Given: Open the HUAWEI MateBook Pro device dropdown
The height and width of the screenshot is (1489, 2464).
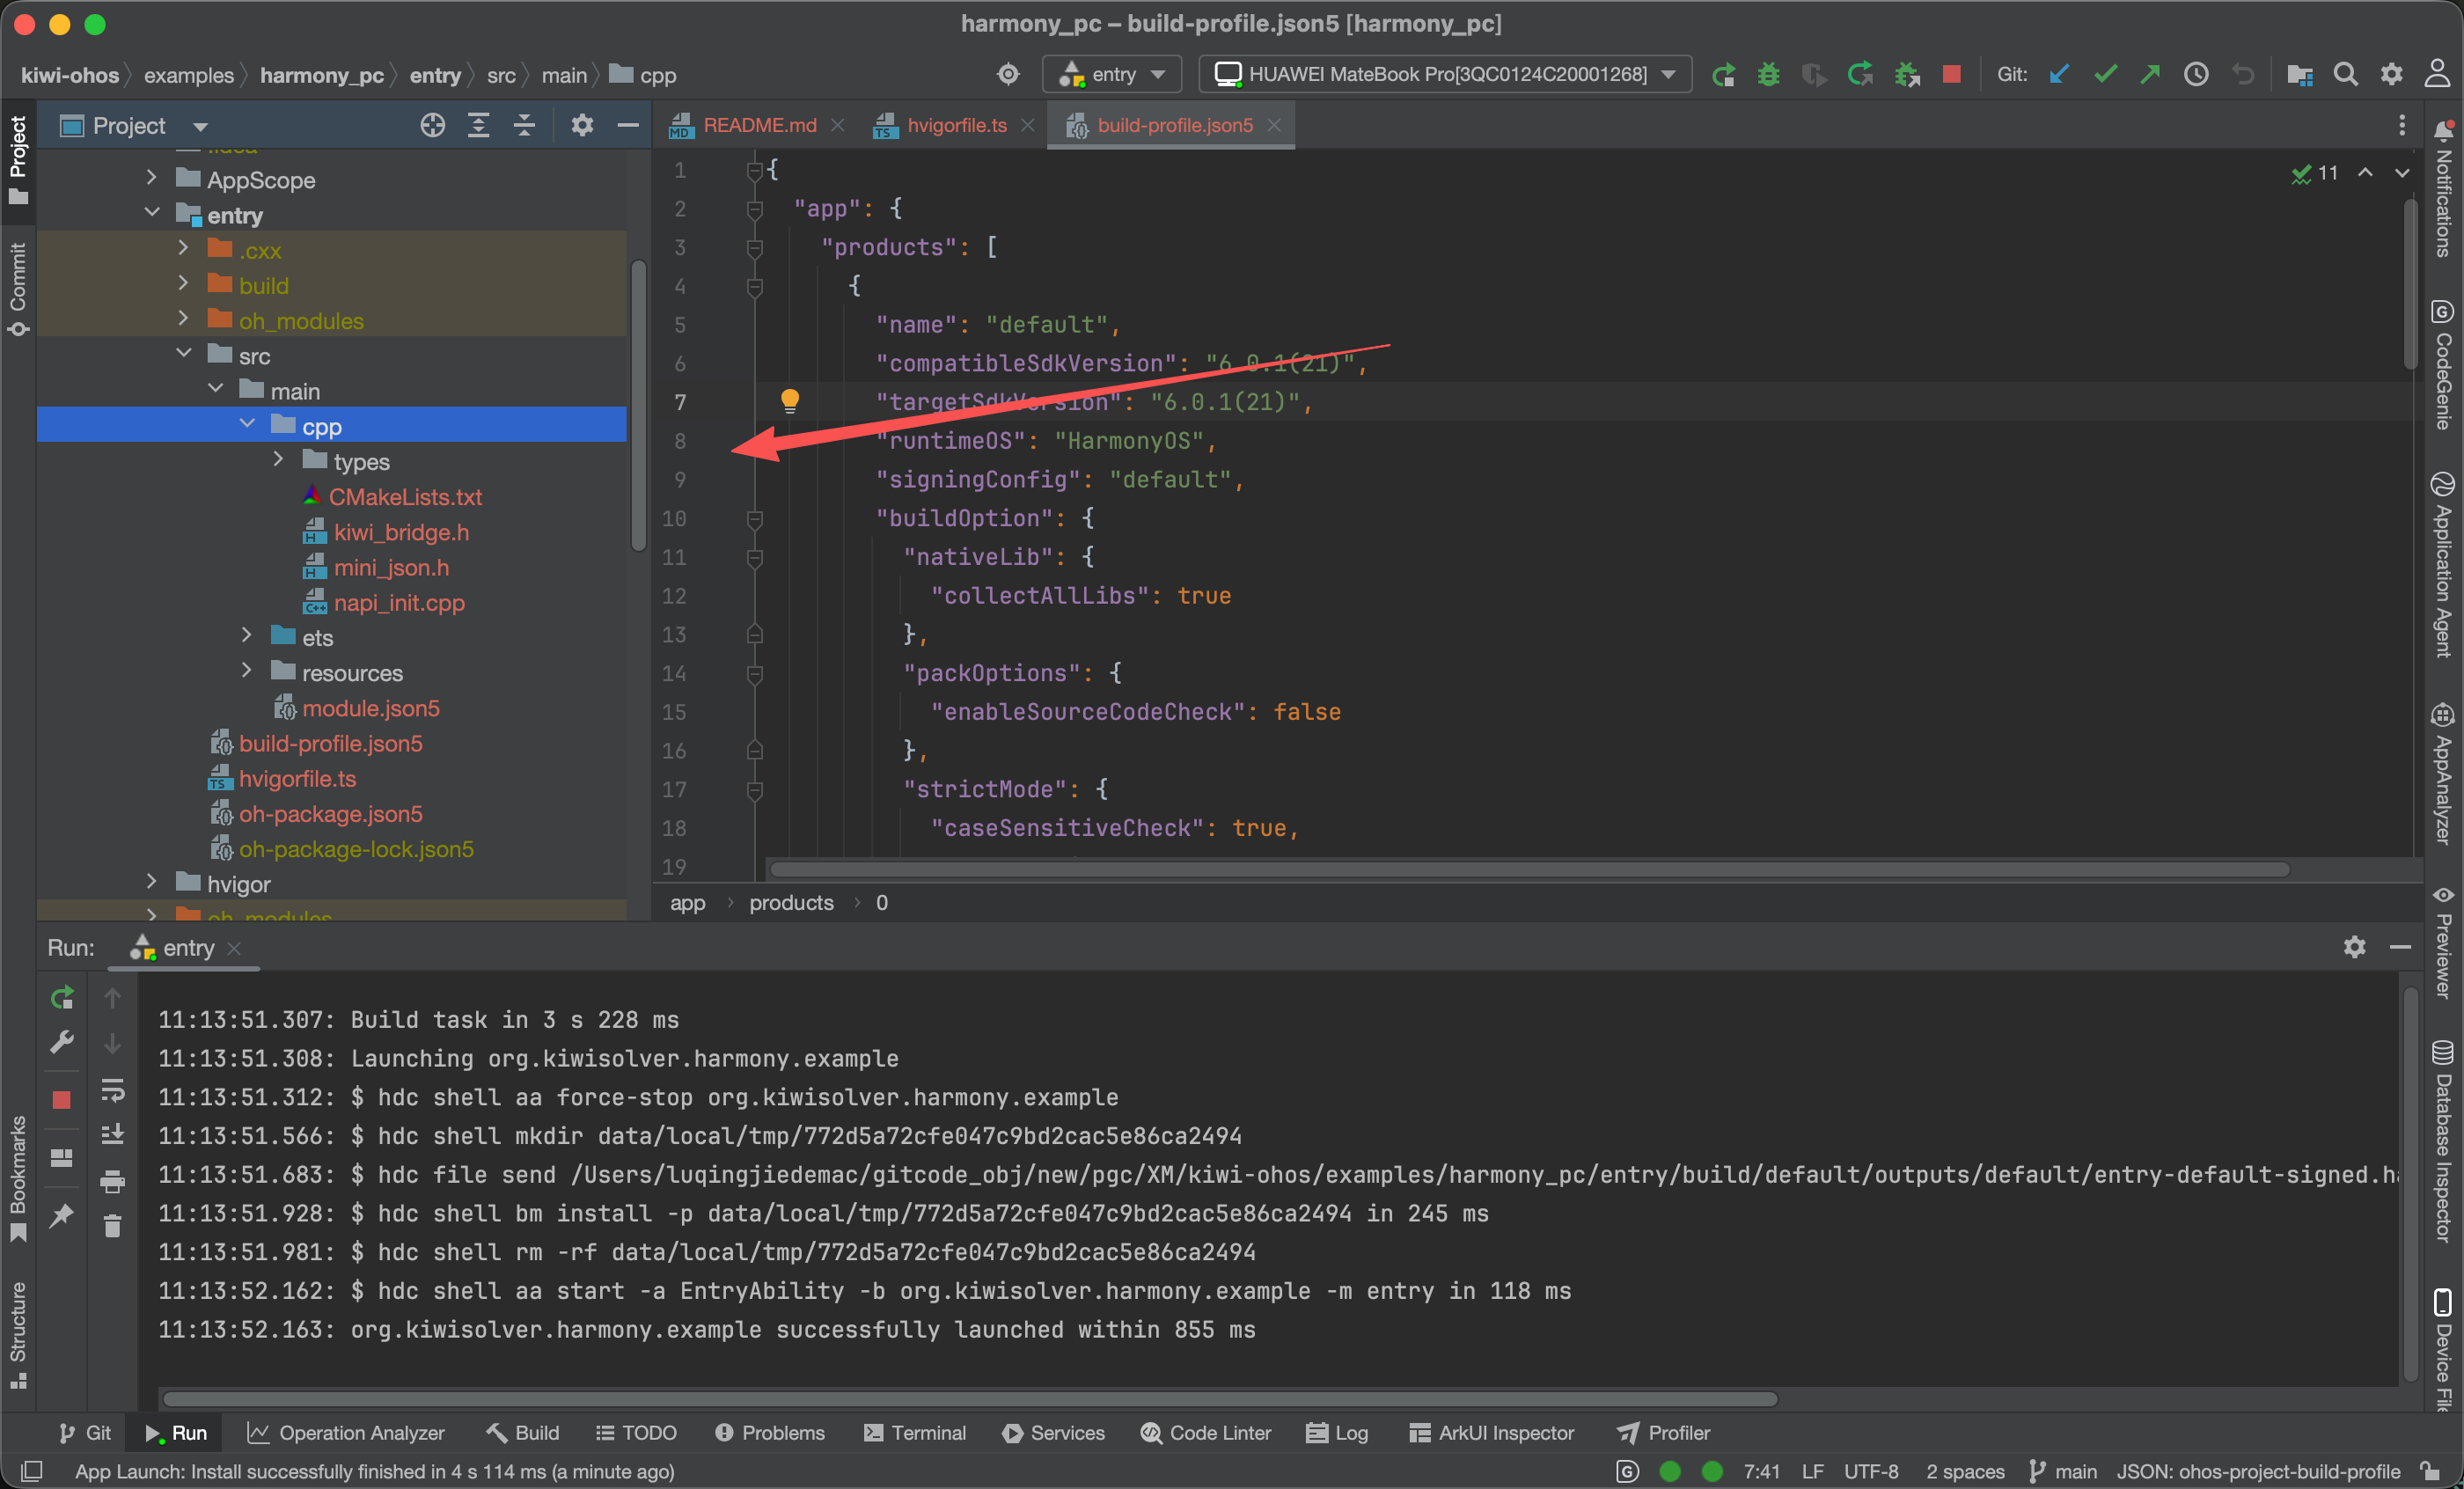Looking at the screenshot, I should click(x=1444, y=75).
